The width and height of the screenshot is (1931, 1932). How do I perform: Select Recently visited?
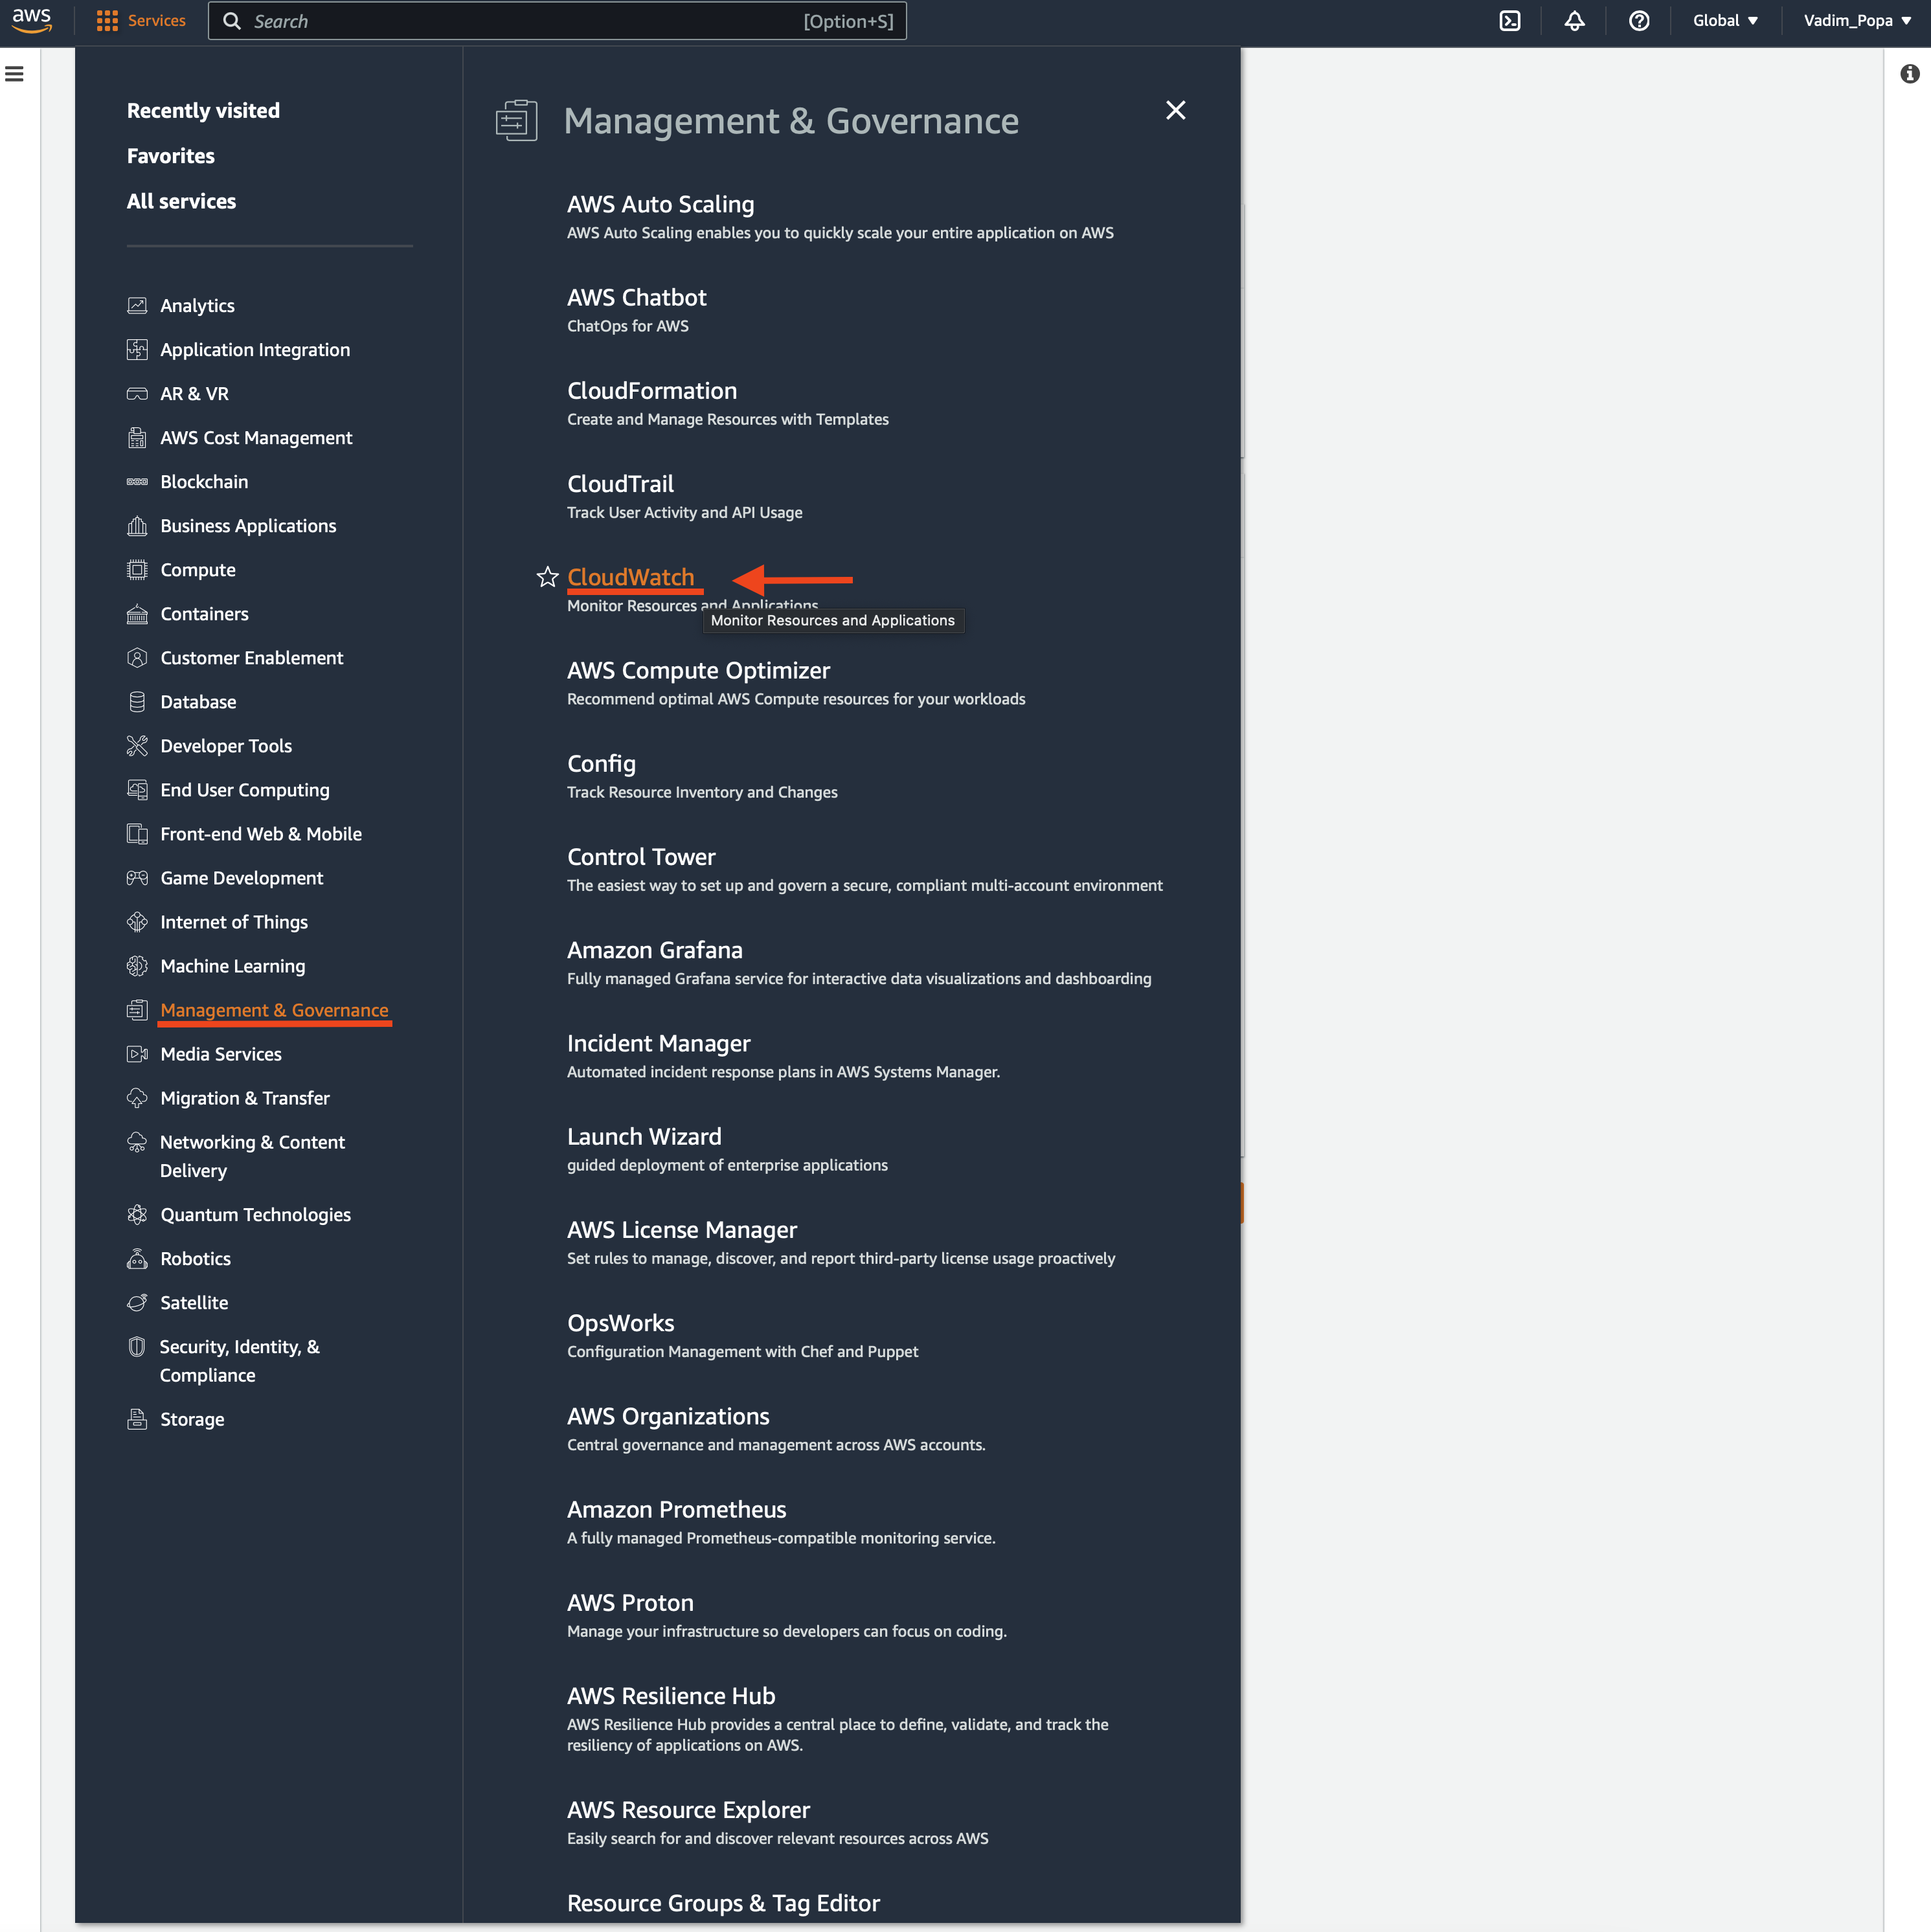pos(203,110)
